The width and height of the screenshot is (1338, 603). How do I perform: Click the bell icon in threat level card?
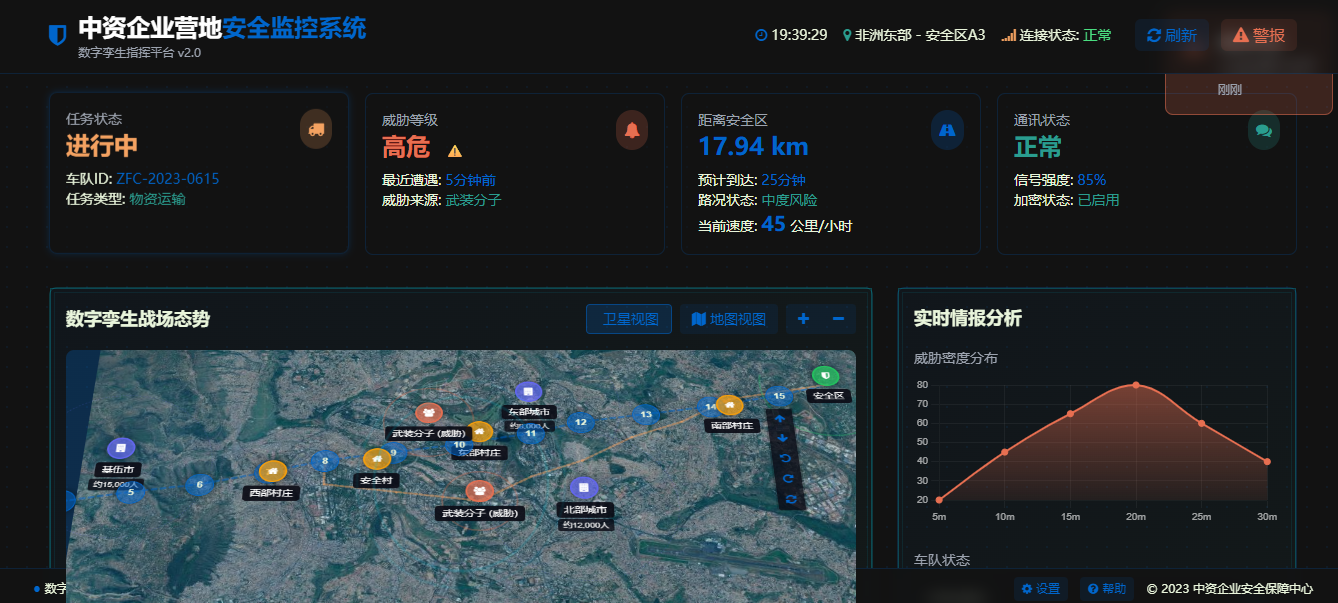(632, 129)
